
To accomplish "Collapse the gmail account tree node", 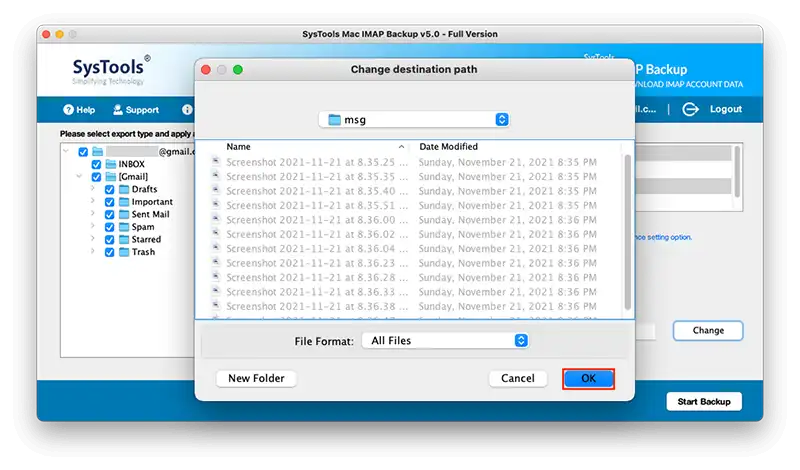I will pyautogui.click(x=66, y=152).
